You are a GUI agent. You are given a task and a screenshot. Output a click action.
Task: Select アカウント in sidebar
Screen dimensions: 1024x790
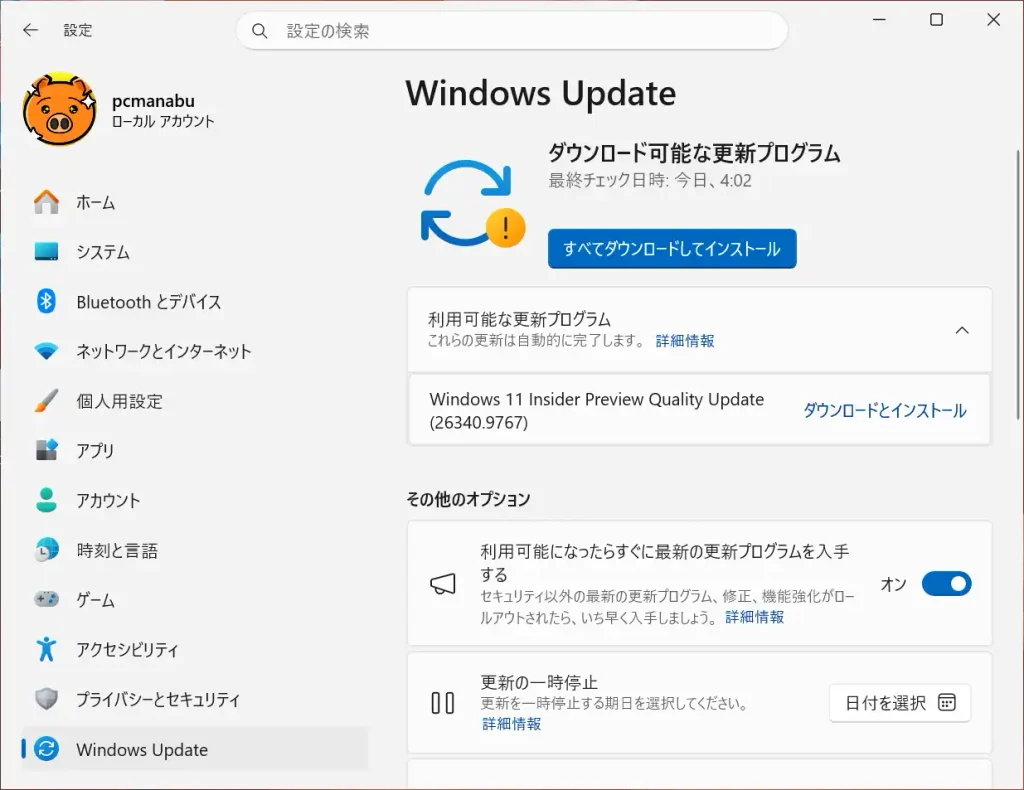[195, 500]
